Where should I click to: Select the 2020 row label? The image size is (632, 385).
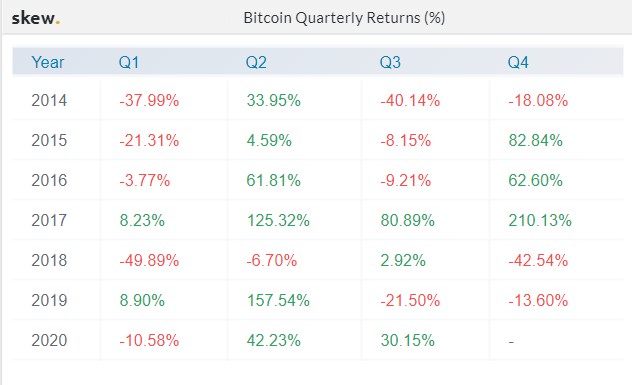click(49, 340)
